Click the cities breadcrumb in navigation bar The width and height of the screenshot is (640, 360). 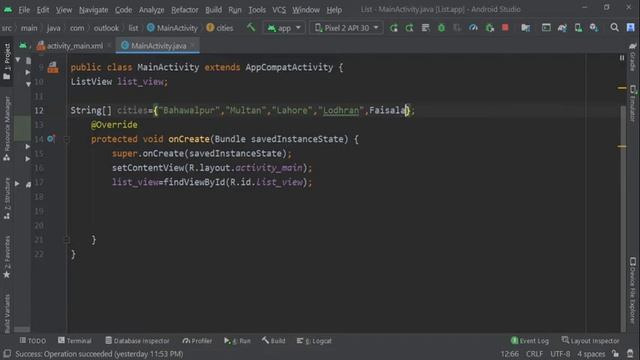coord(220,28)
